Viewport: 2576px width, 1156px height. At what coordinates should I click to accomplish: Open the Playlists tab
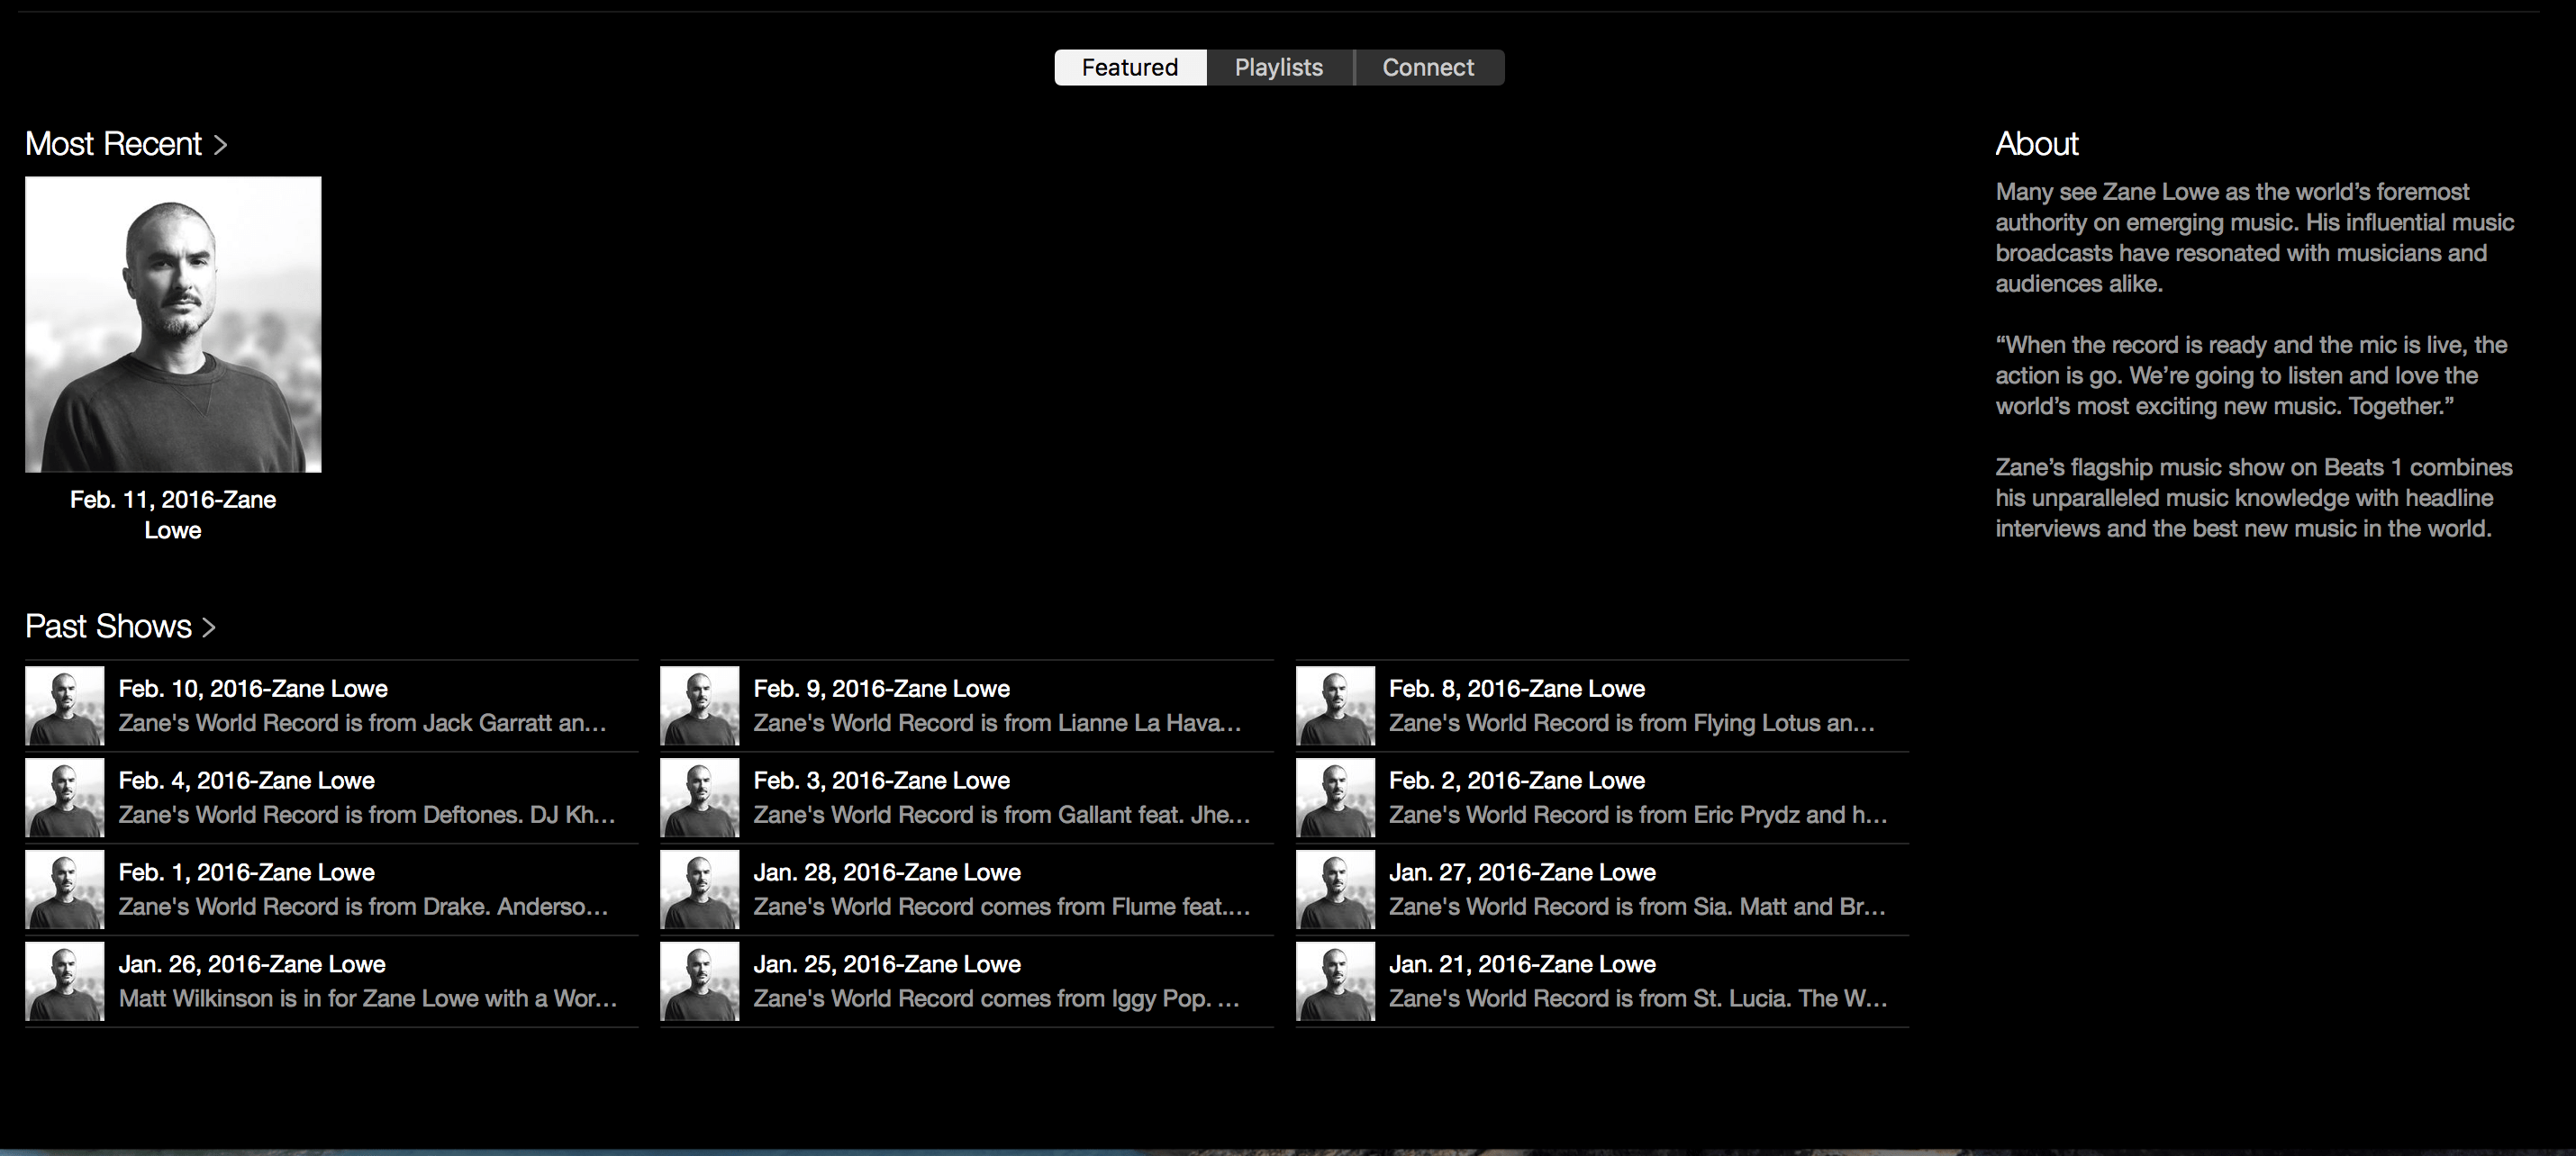coord(1278,67)
